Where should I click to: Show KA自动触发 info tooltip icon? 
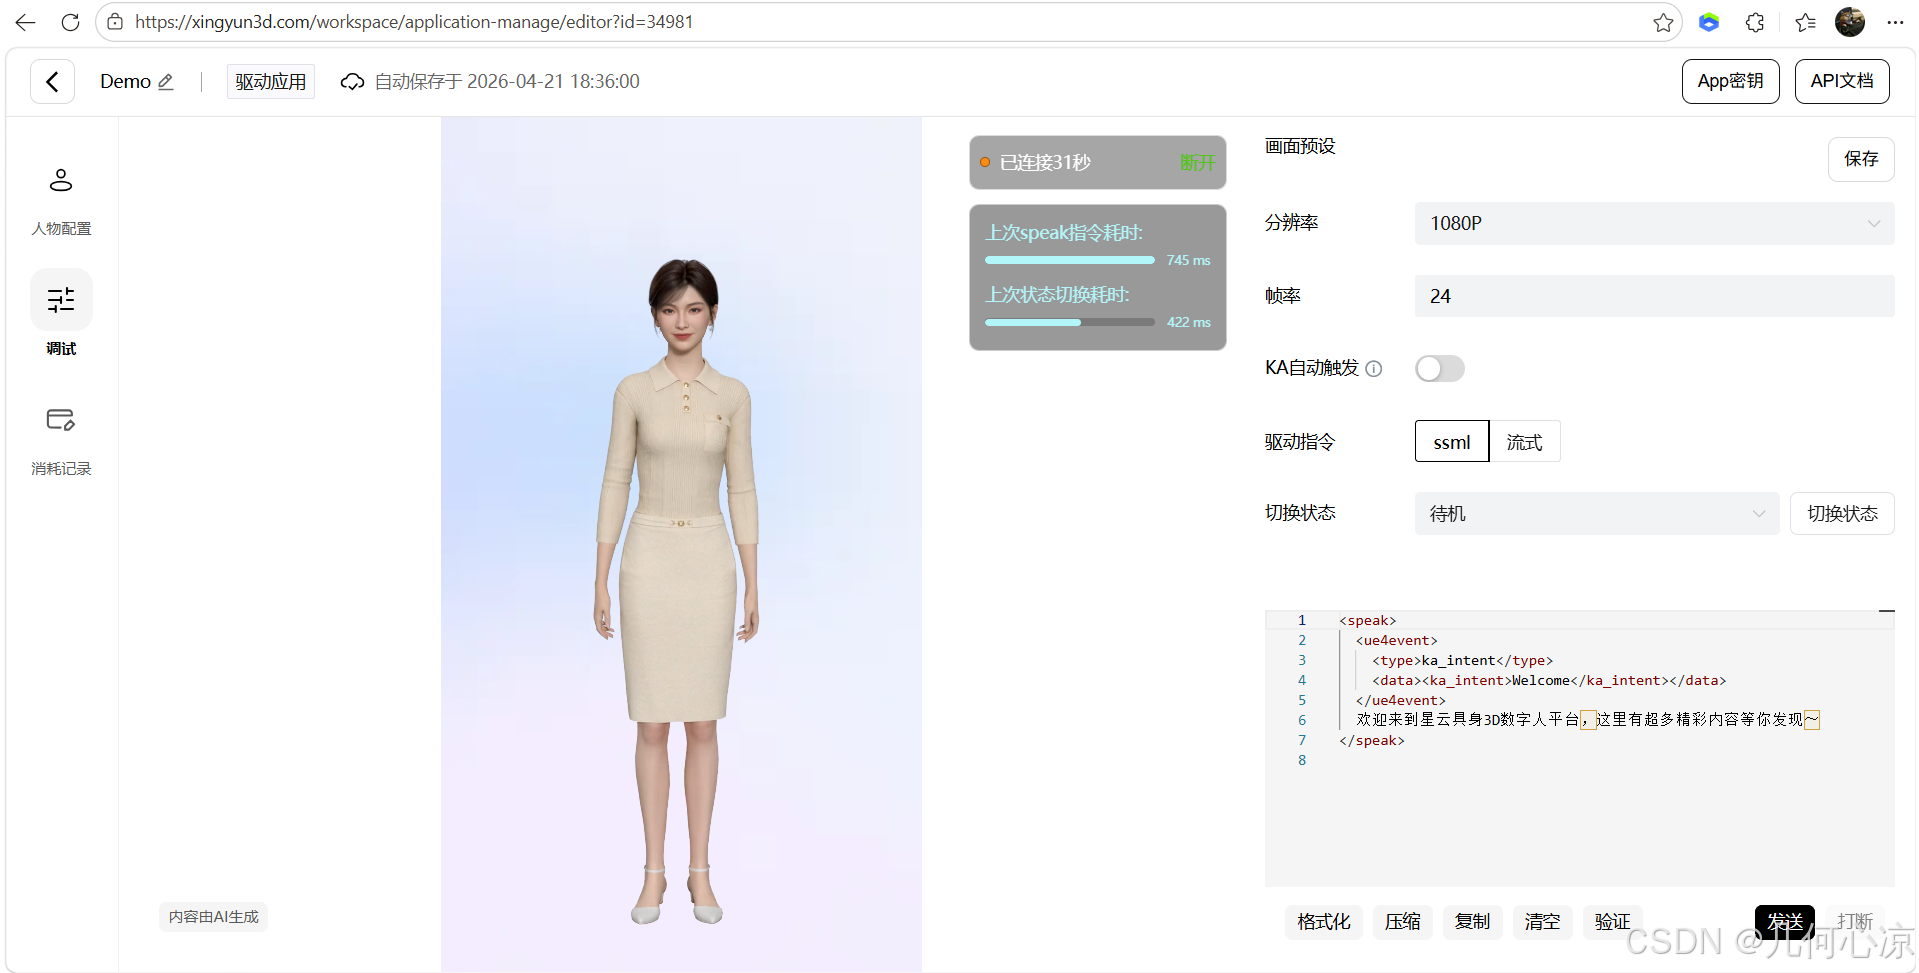(1374, 369)
